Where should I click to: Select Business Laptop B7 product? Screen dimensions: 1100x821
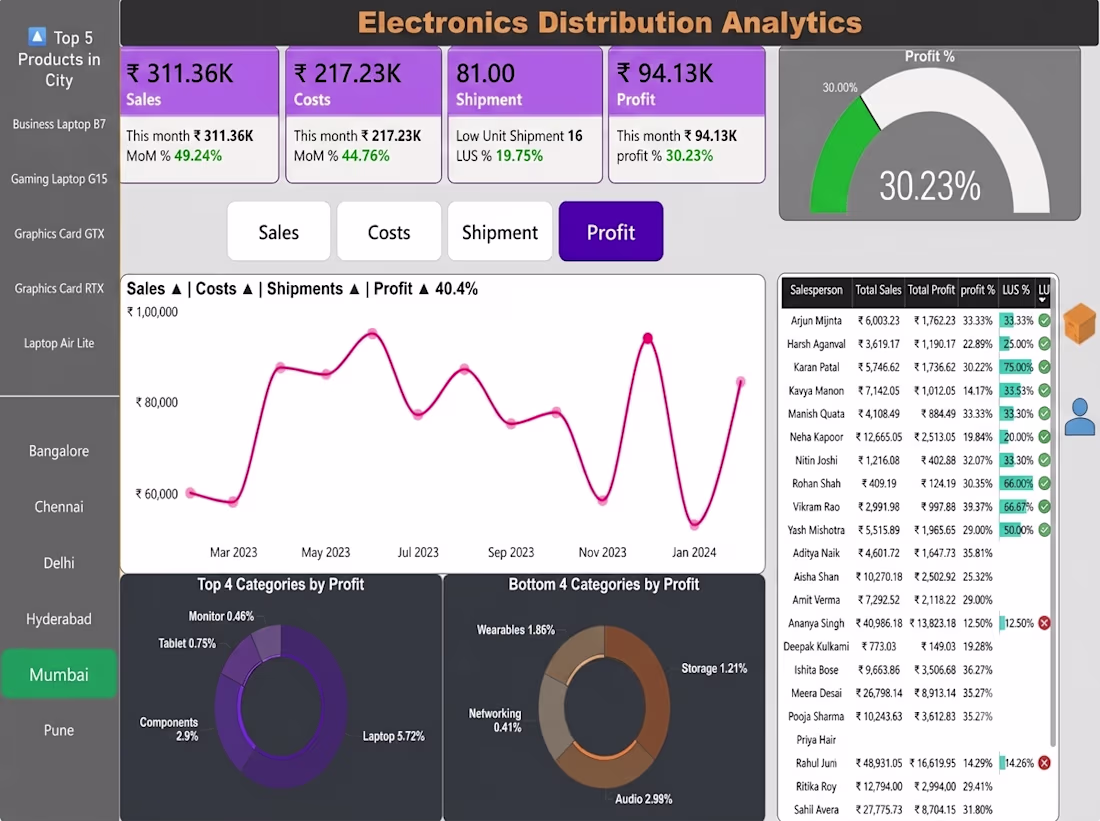(x=59, y=124)
